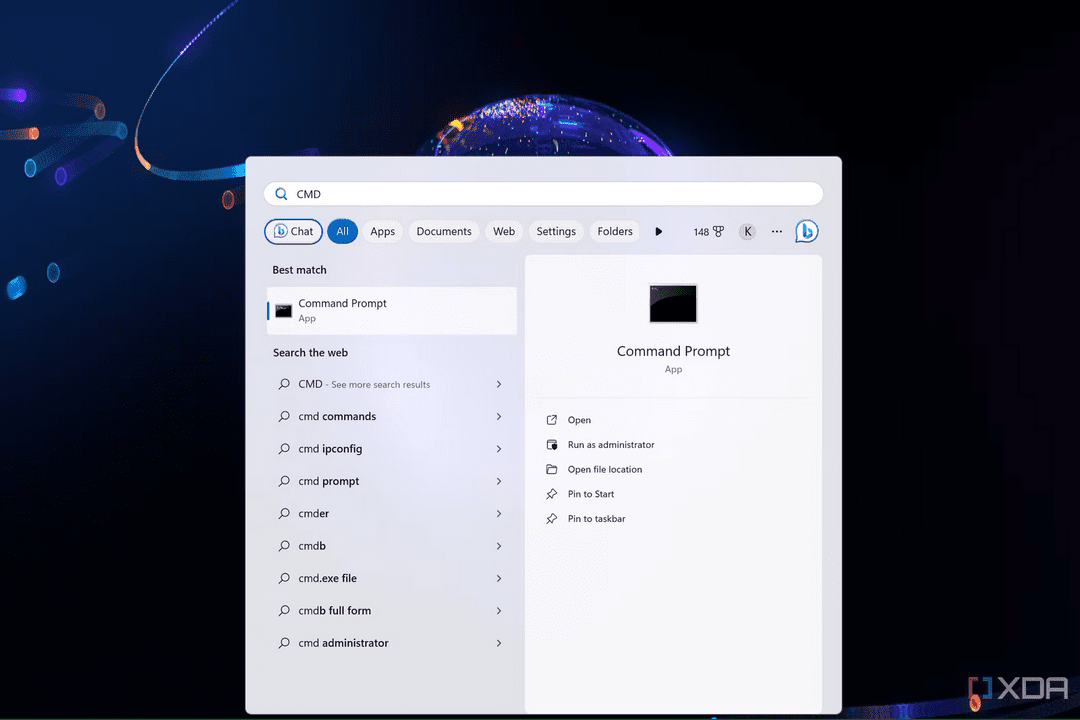Open the Chat button with Bing logo

(x=293, y=231)
